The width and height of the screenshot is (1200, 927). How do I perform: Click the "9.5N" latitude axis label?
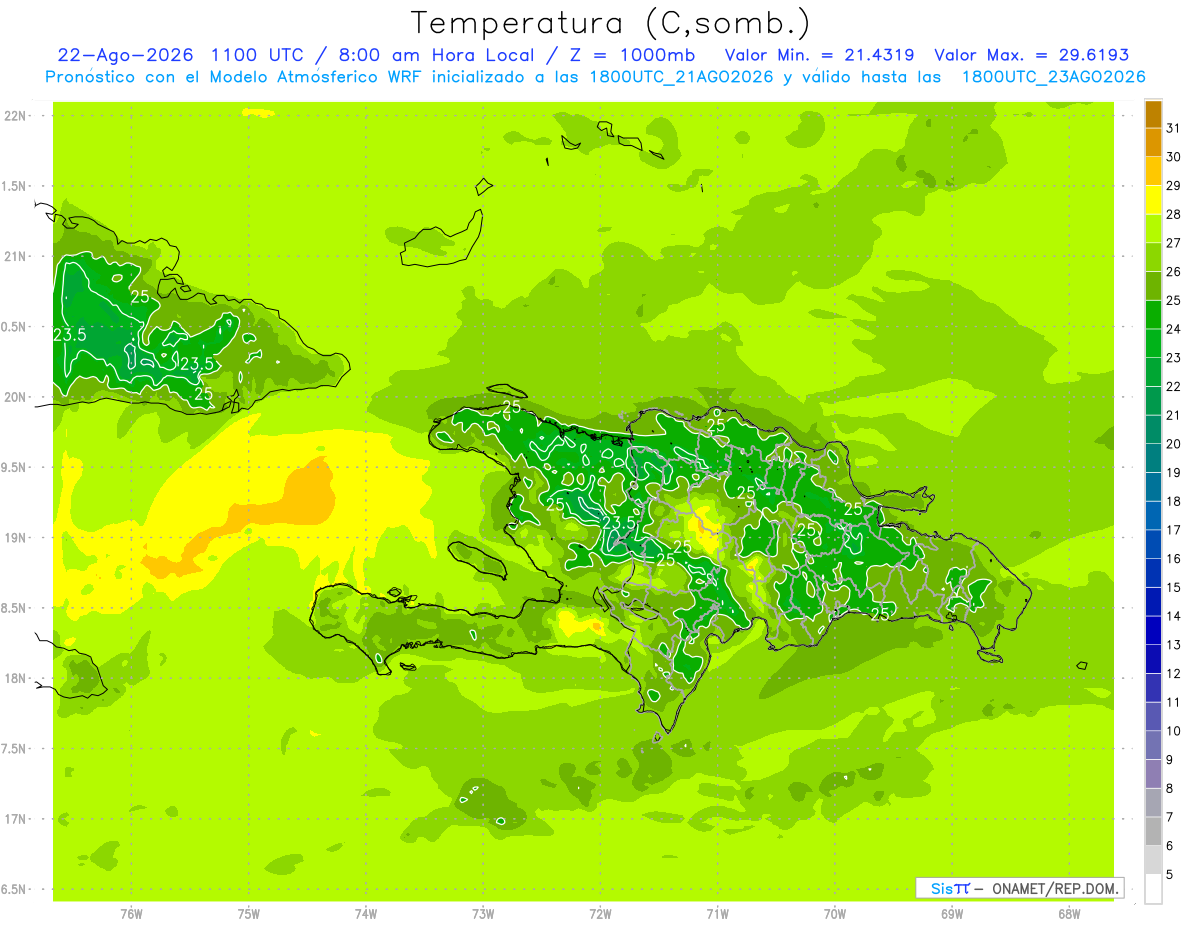pyautogui.click(x=15, y=467)
